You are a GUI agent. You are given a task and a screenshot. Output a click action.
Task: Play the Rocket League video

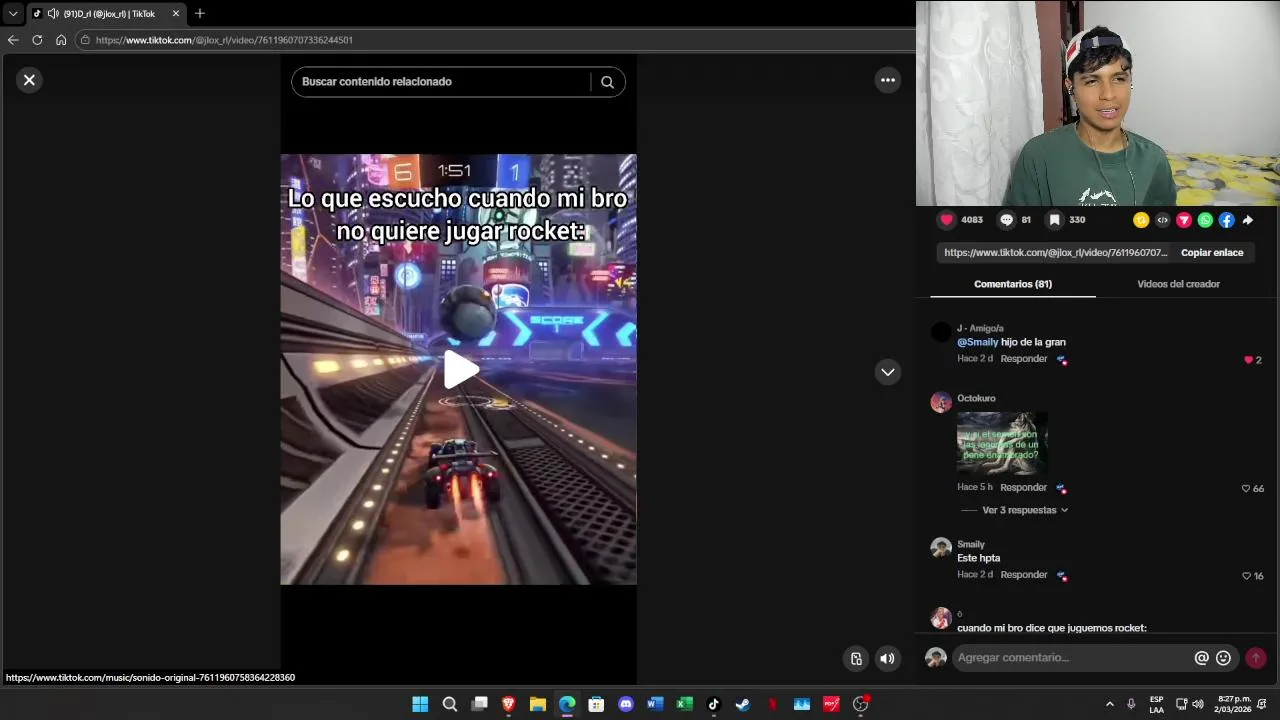[x=459, y=370]
